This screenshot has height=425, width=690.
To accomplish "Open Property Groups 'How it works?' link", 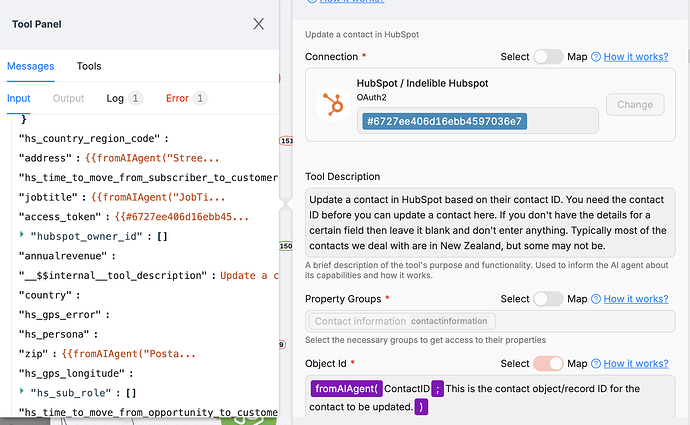I will click(635, 299).
